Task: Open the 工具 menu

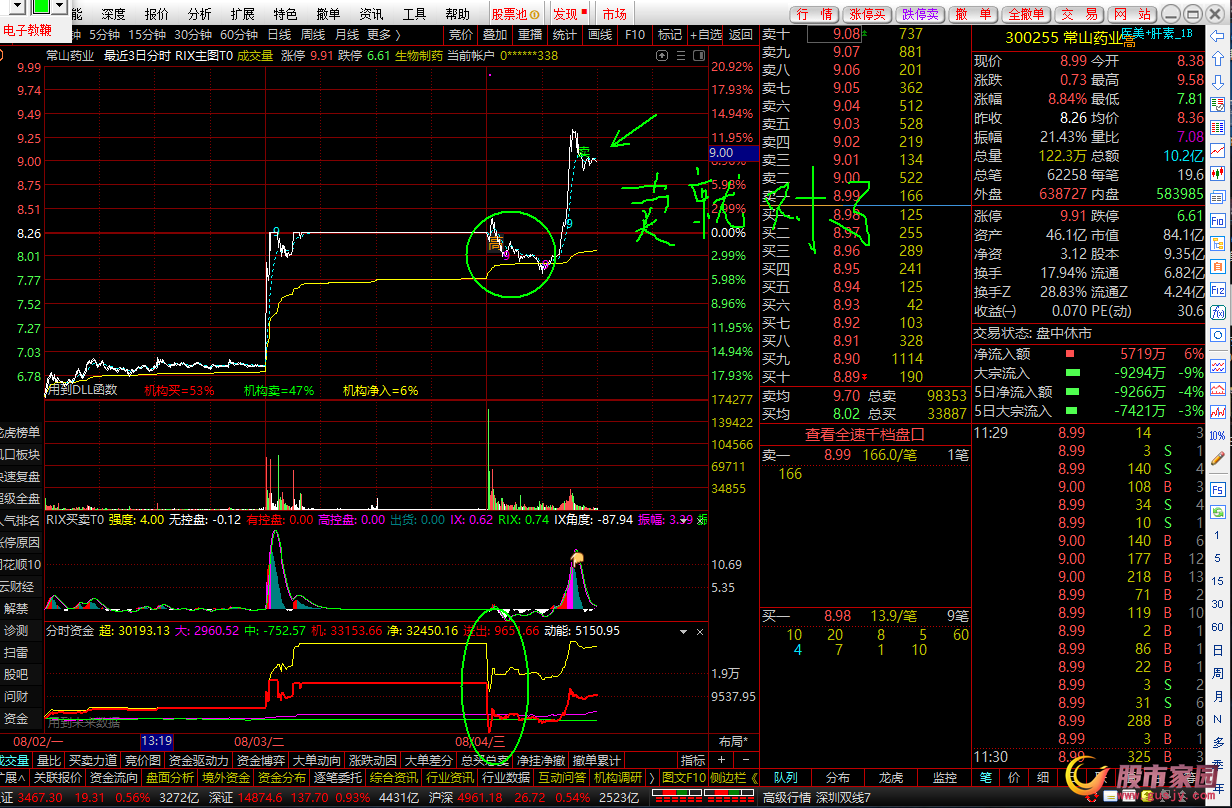Action: coord(414,14)
